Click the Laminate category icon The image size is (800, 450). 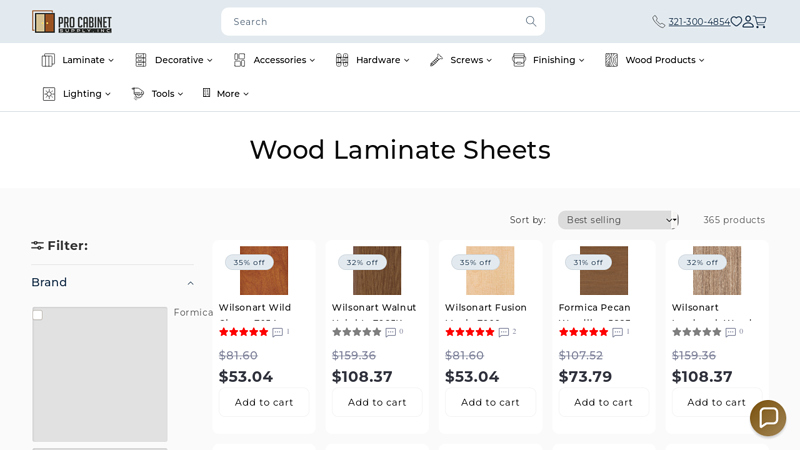click(48, 60)
